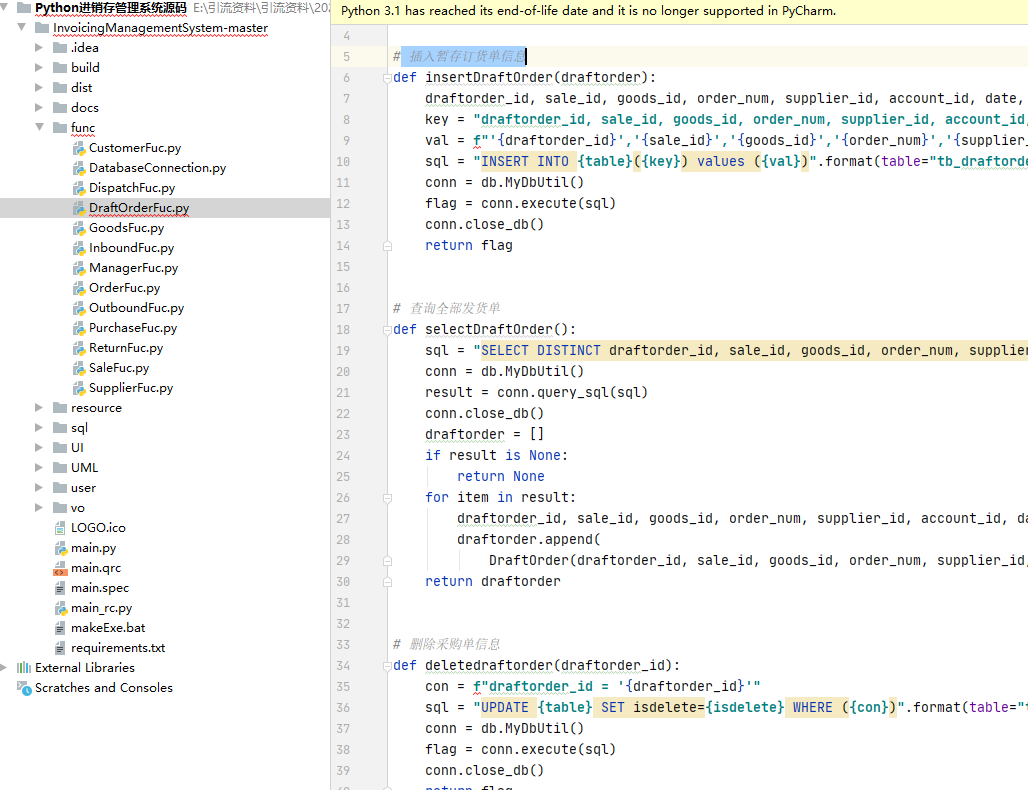Click 'return flag' on line 14
The height and width of the screenshot is (790, 1028).
tap(469, 245)
